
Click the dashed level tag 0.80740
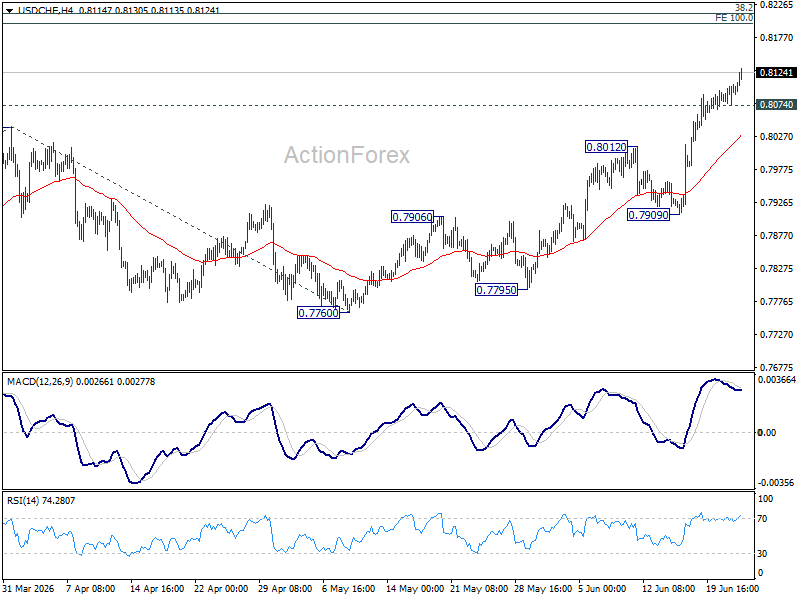tap(776, 105)
